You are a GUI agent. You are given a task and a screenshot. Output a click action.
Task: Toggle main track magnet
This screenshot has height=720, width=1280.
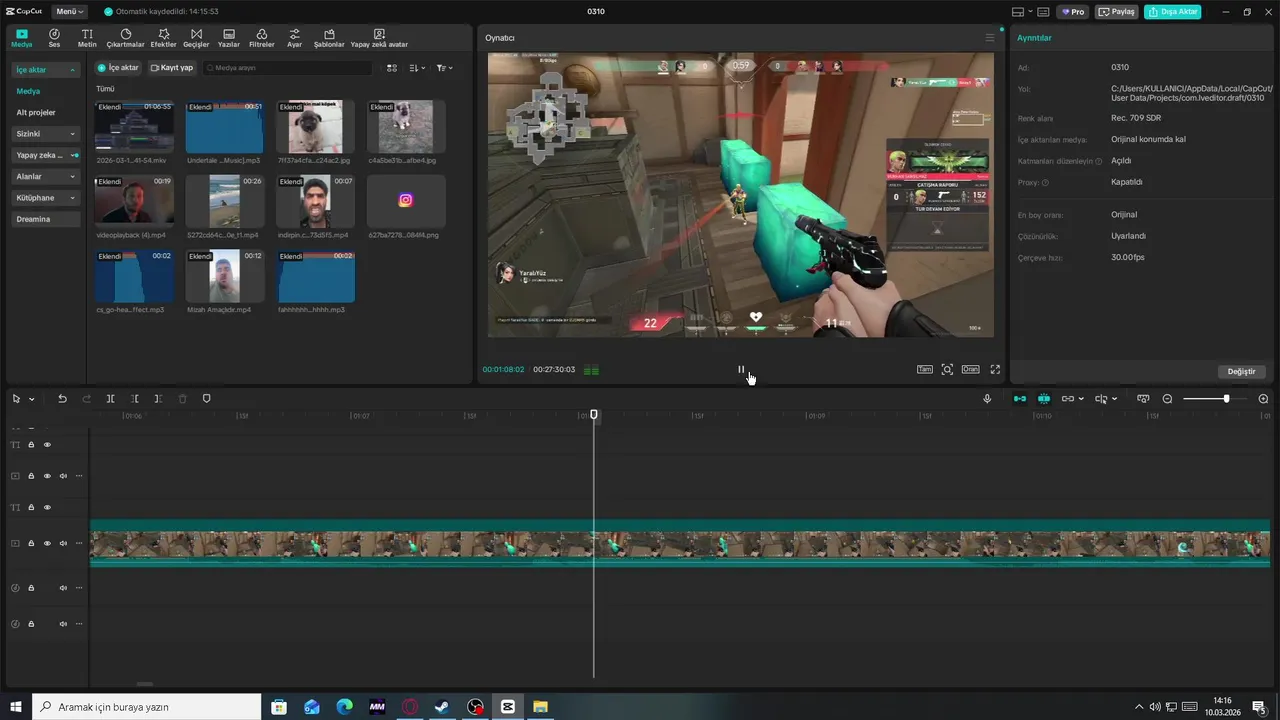point(1020,399)
